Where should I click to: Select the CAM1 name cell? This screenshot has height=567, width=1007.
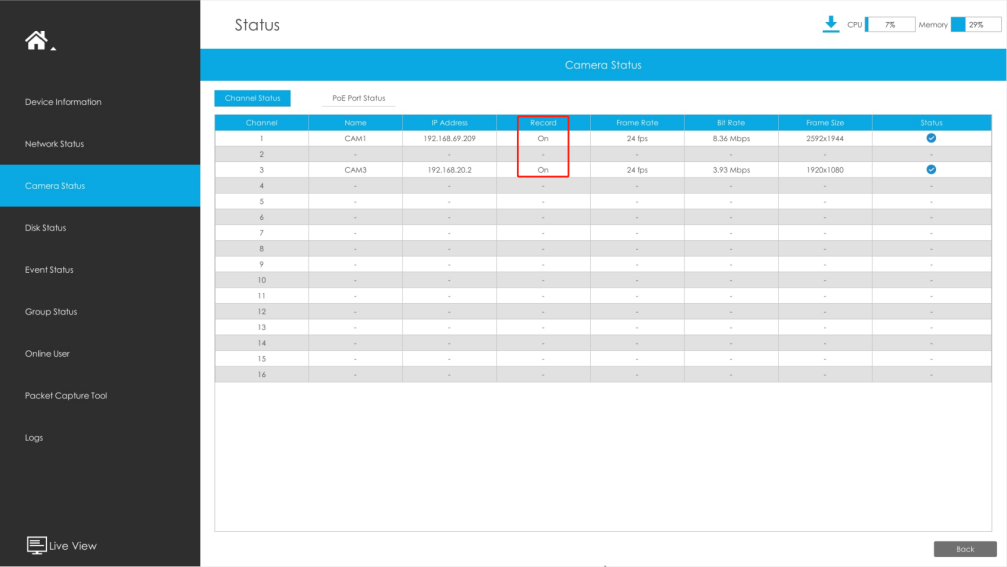[x=355, y=138]
